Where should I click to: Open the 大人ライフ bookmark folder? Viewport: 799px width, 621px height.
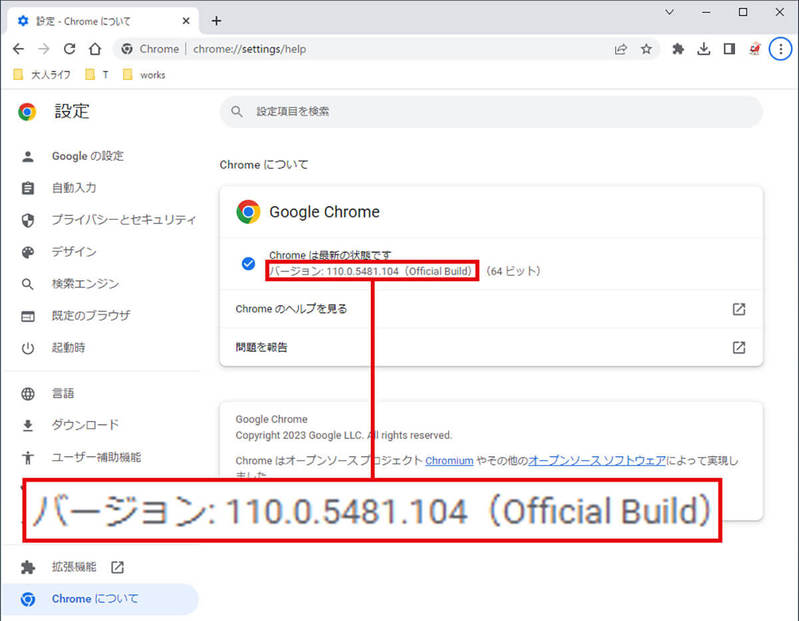point(42,75)
